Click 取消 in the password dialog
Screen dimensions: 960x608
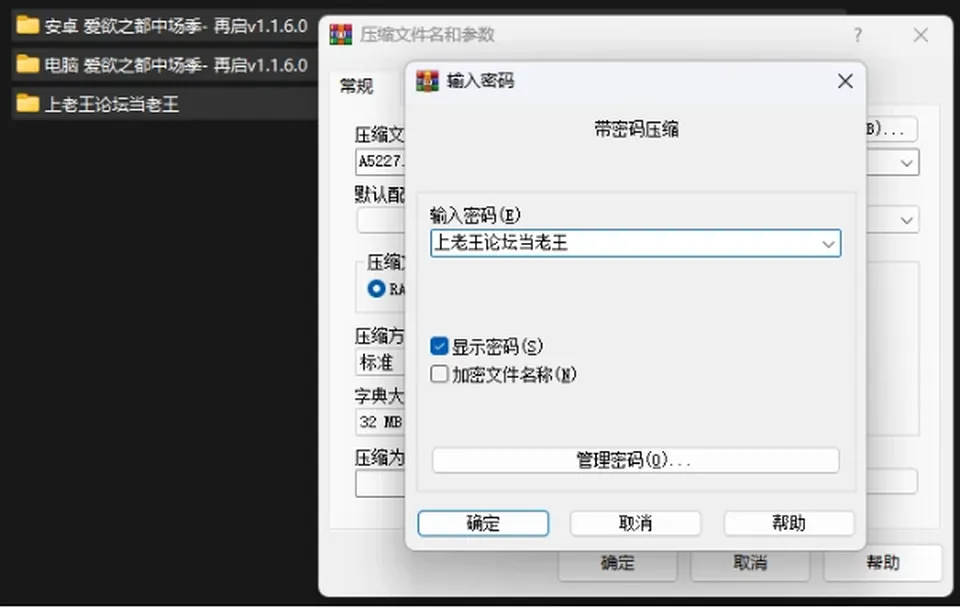tap(636, 524)
